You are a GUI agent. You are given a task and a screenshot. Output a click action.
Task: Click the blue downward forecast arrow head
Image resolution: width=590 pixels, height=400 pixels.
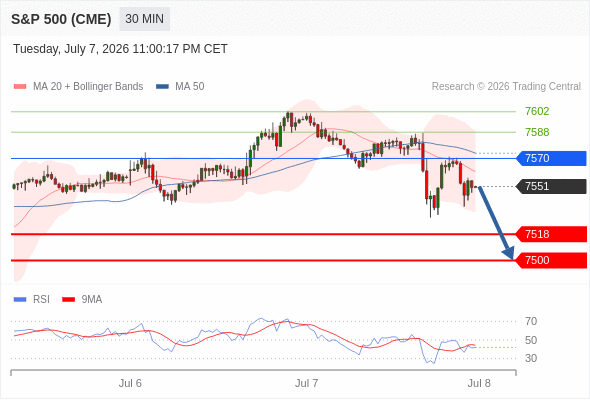(509, 253)
